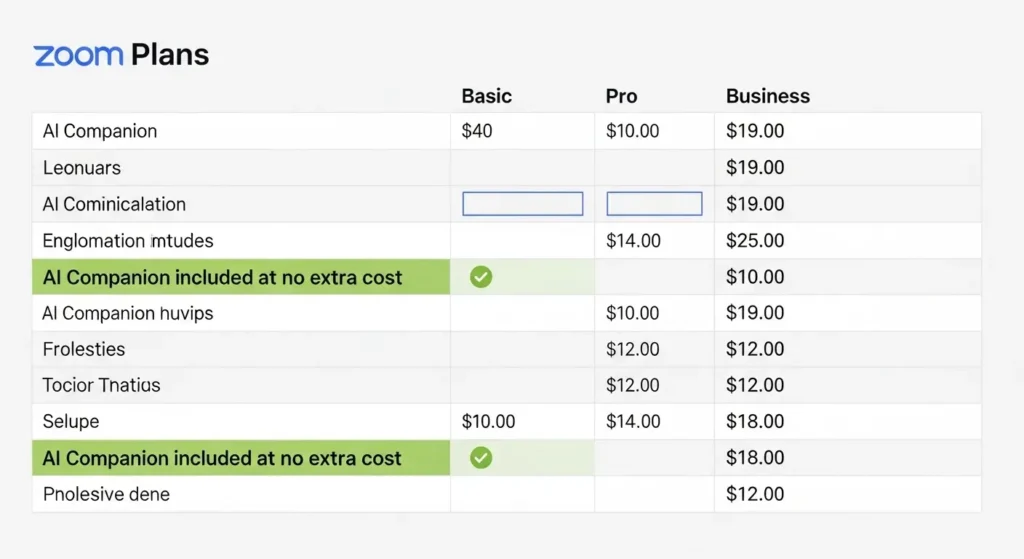Click upper green AI Companion included banner
Screen dimensions: 1024x559
pos(222,277)
